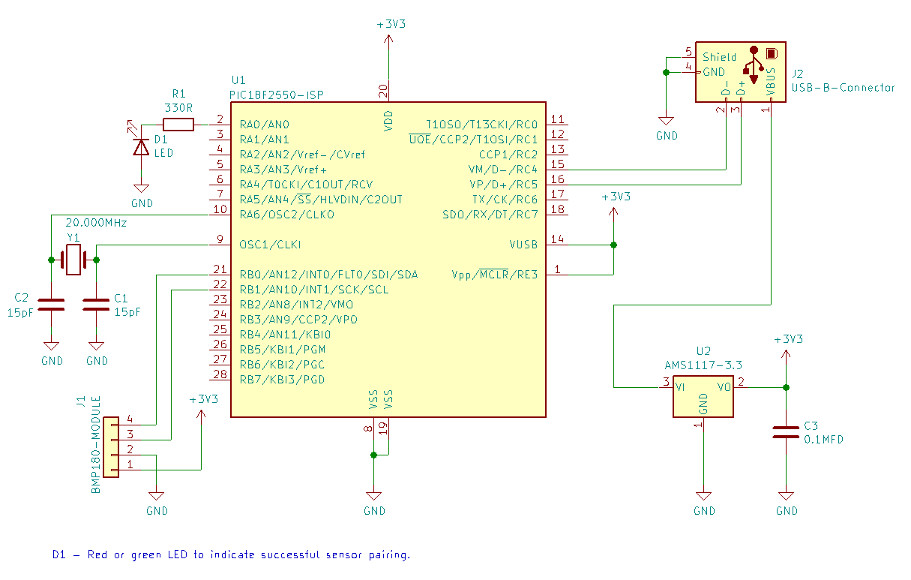Click the RB6/KBI2/PGC pin label
Screen dimensions: 911x580
coord(282,364)
